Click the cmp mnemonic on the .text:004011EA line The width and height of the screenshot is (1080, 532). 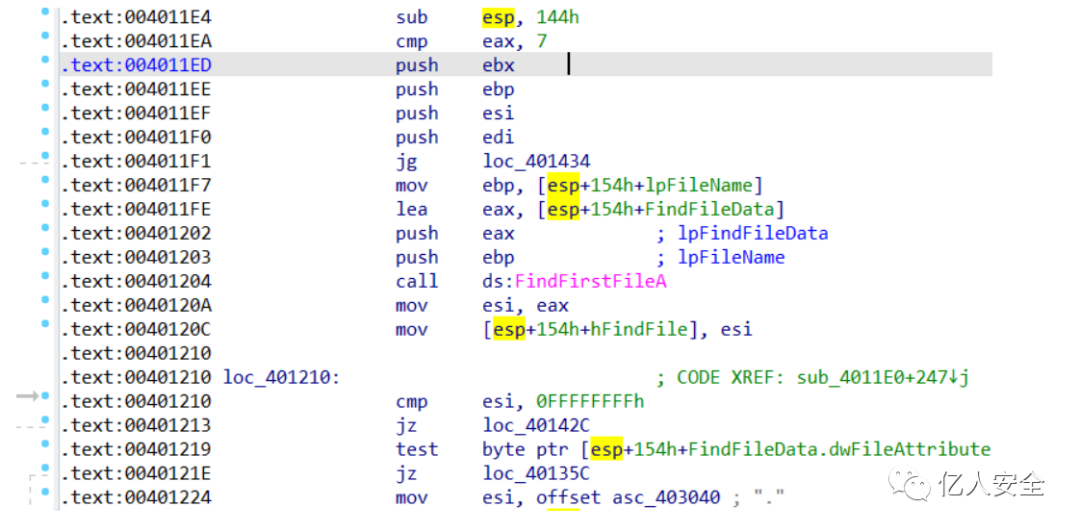click(411, 42)
